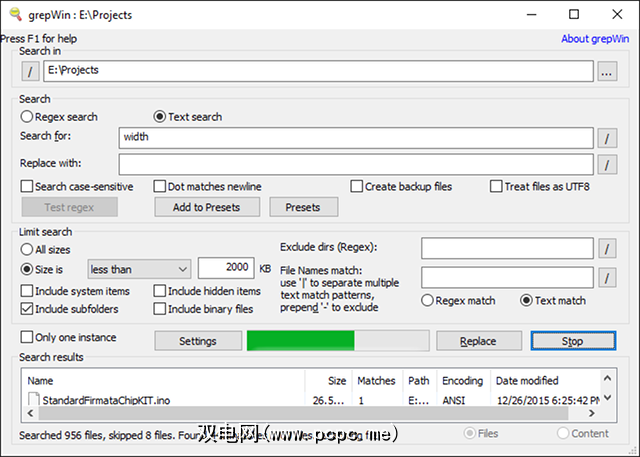Open the Presets button
This screenshot has height=457, width=640.
[303, 207]
